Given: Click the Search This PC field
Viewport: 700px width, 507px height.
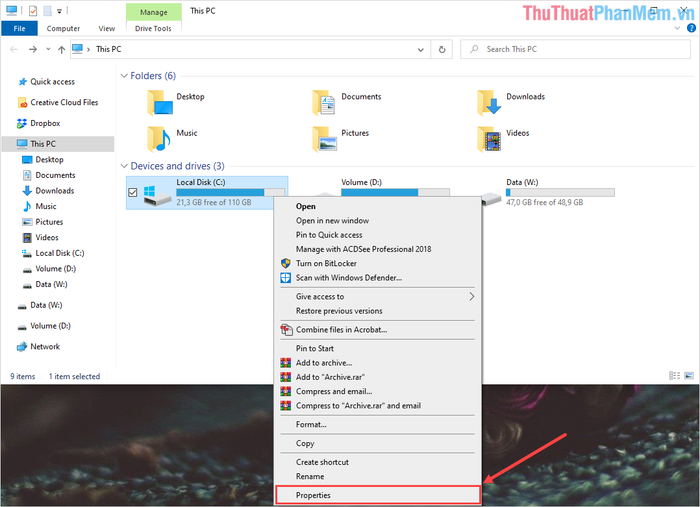Looking at the screenshot, I should tap(575, 50).
